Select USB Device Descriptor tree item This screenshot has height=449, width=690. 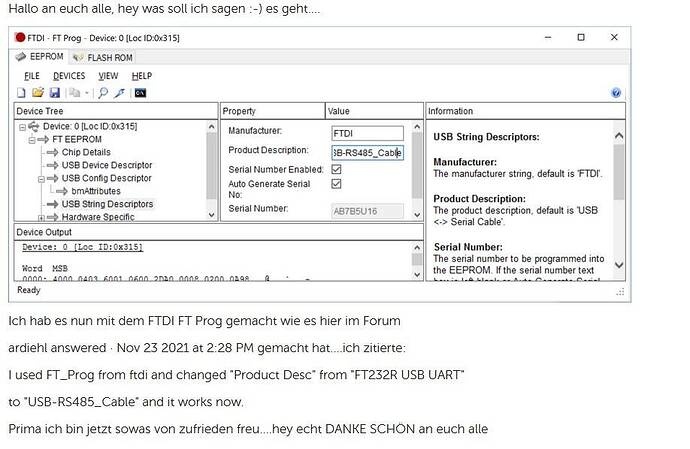pos(107,165)
